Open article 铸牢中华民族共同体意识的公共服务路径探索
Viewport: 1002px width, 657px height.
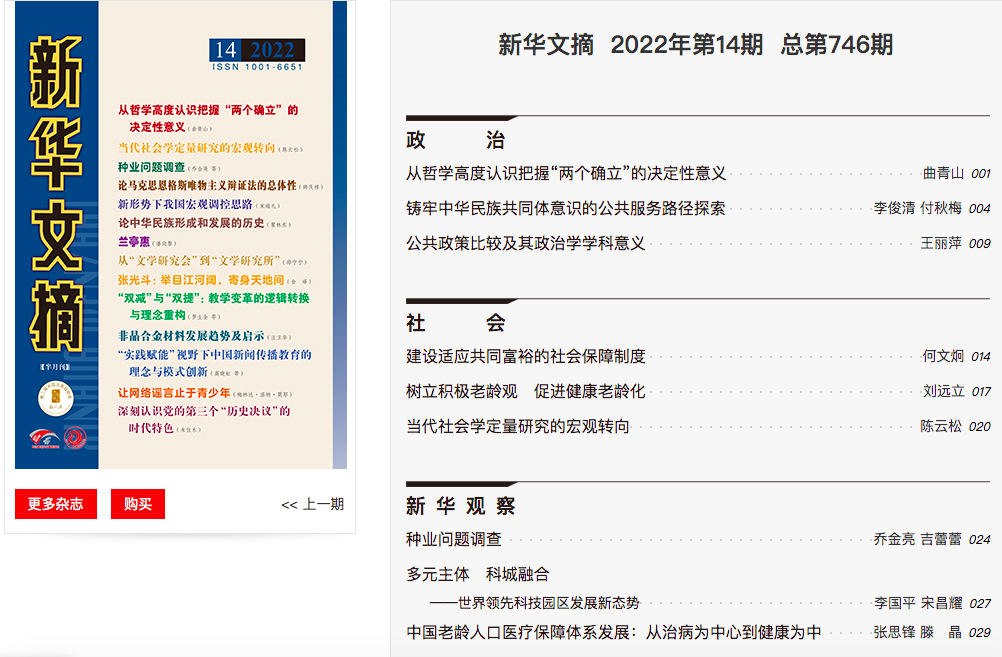click(x=566, y=208)
